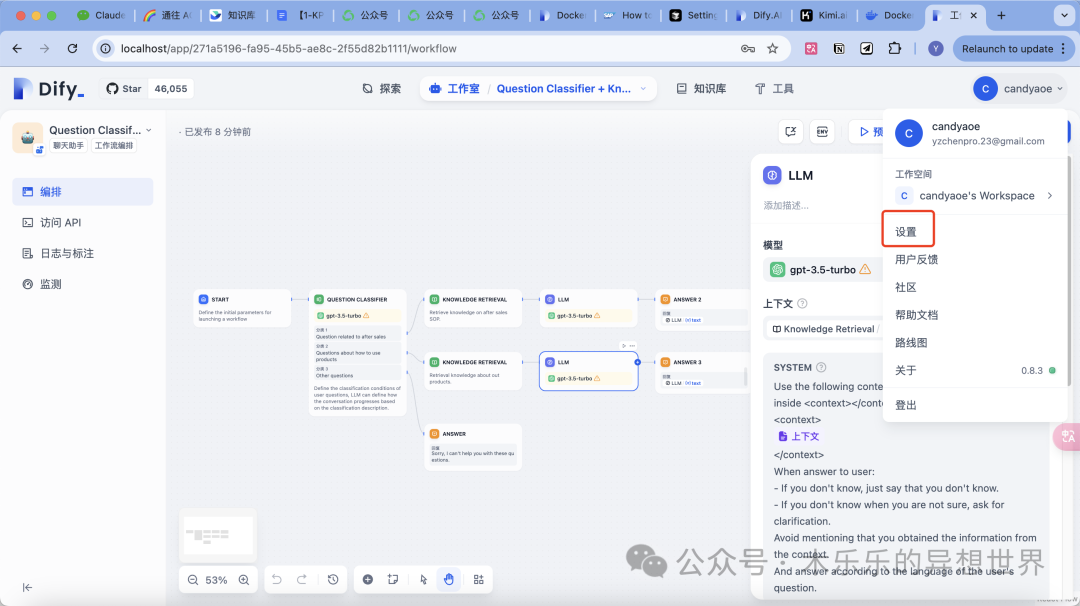The image size is (1080, 606).
Task: Log out via 登出
Action: (x=906, y=405)
